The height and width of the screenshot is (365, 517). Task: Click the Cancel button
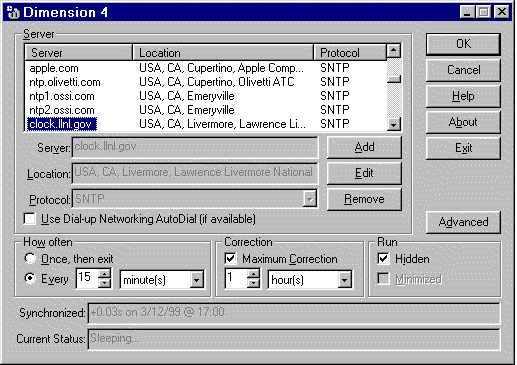pyautogui.click(x=463, y=70)
